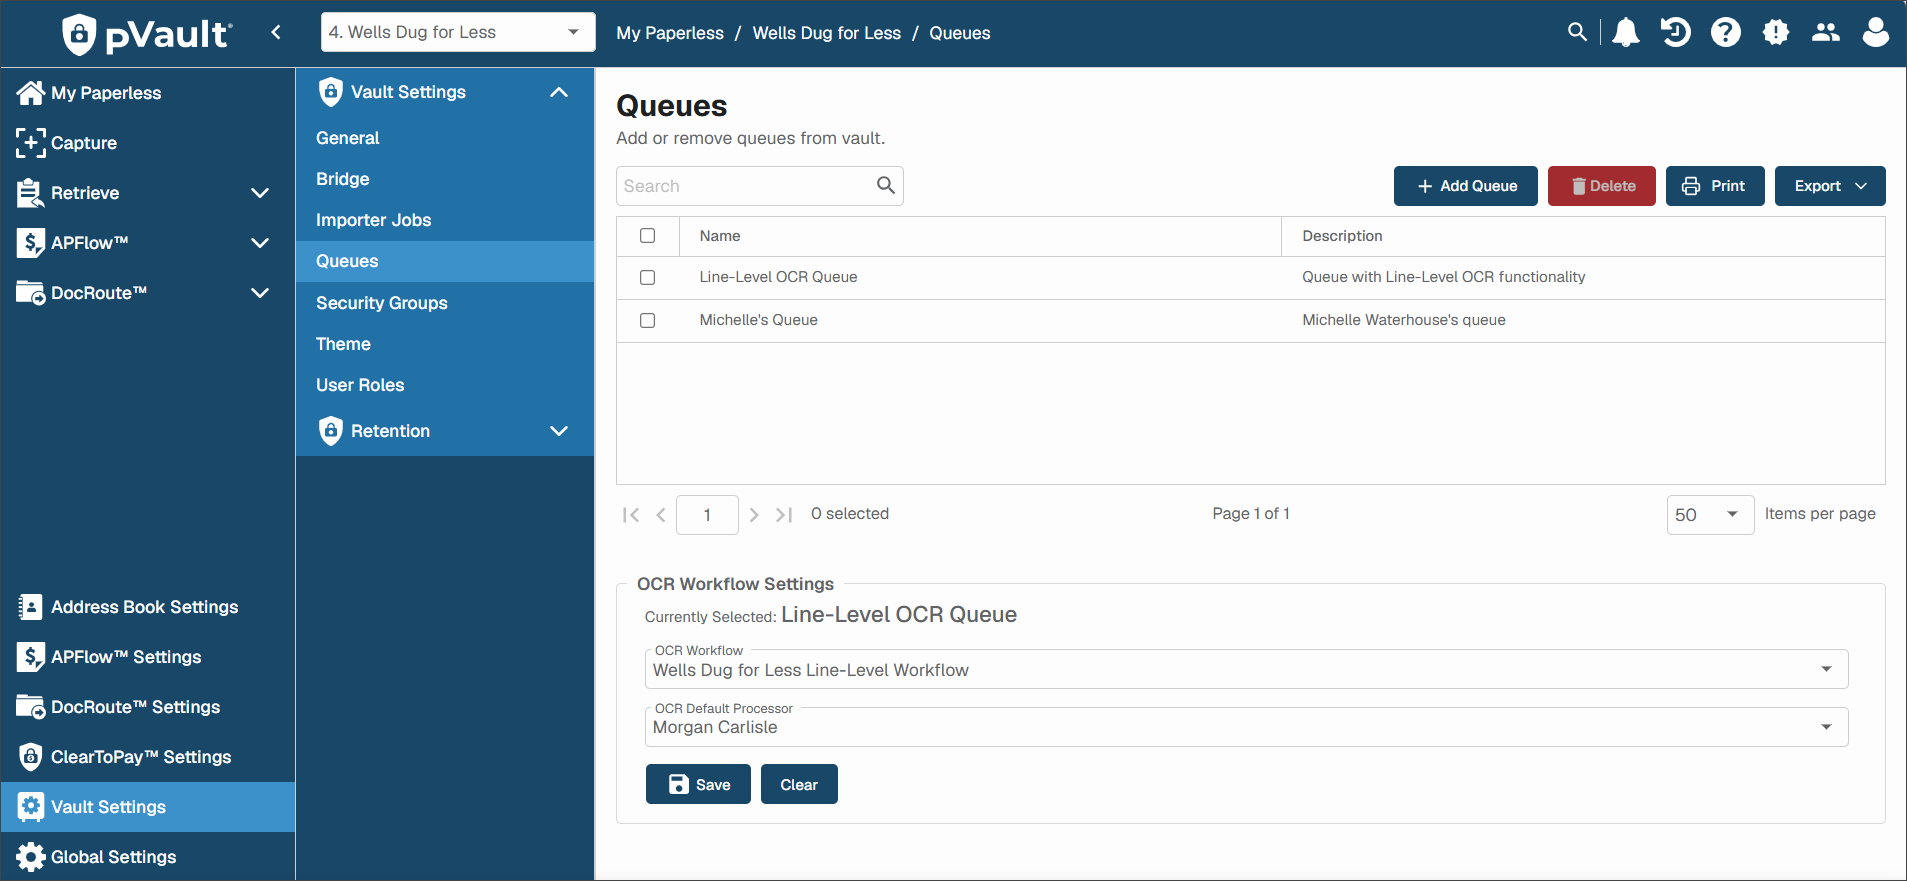Click the Print button
The height and width of the screenshot is (881, 1907).
click(x=1715, y=186)
